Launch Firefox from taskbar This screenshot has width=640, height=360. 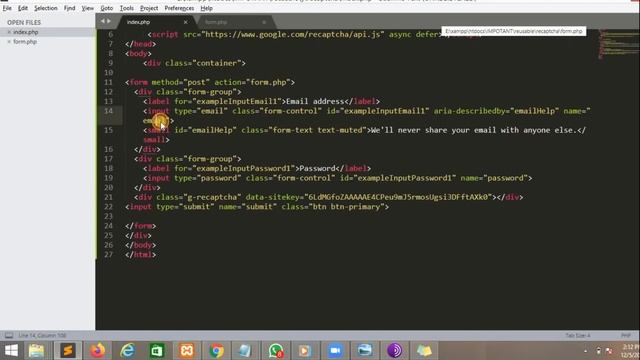pyautogui.click(x=98, y=351)
